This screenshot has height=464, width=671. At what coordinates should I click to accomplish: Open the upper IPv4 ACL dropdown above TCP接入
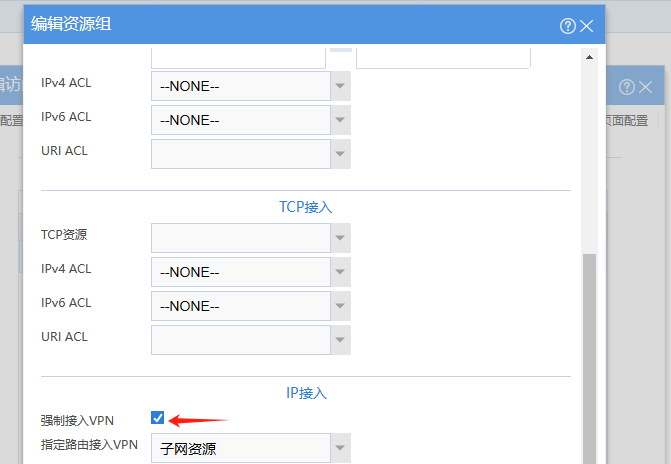(x=341, y=86)
